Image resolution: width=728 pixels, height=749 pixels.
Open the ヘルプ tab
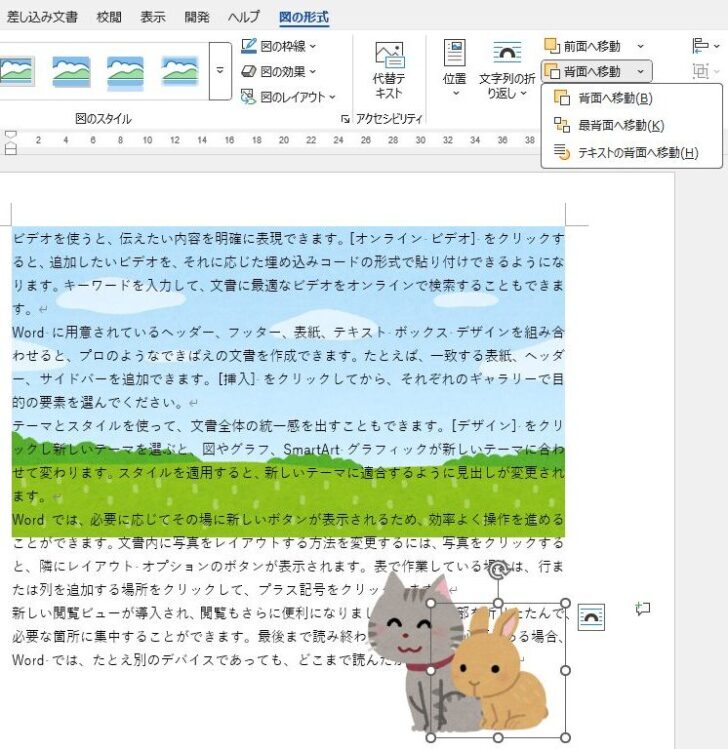tap(244, 17)
